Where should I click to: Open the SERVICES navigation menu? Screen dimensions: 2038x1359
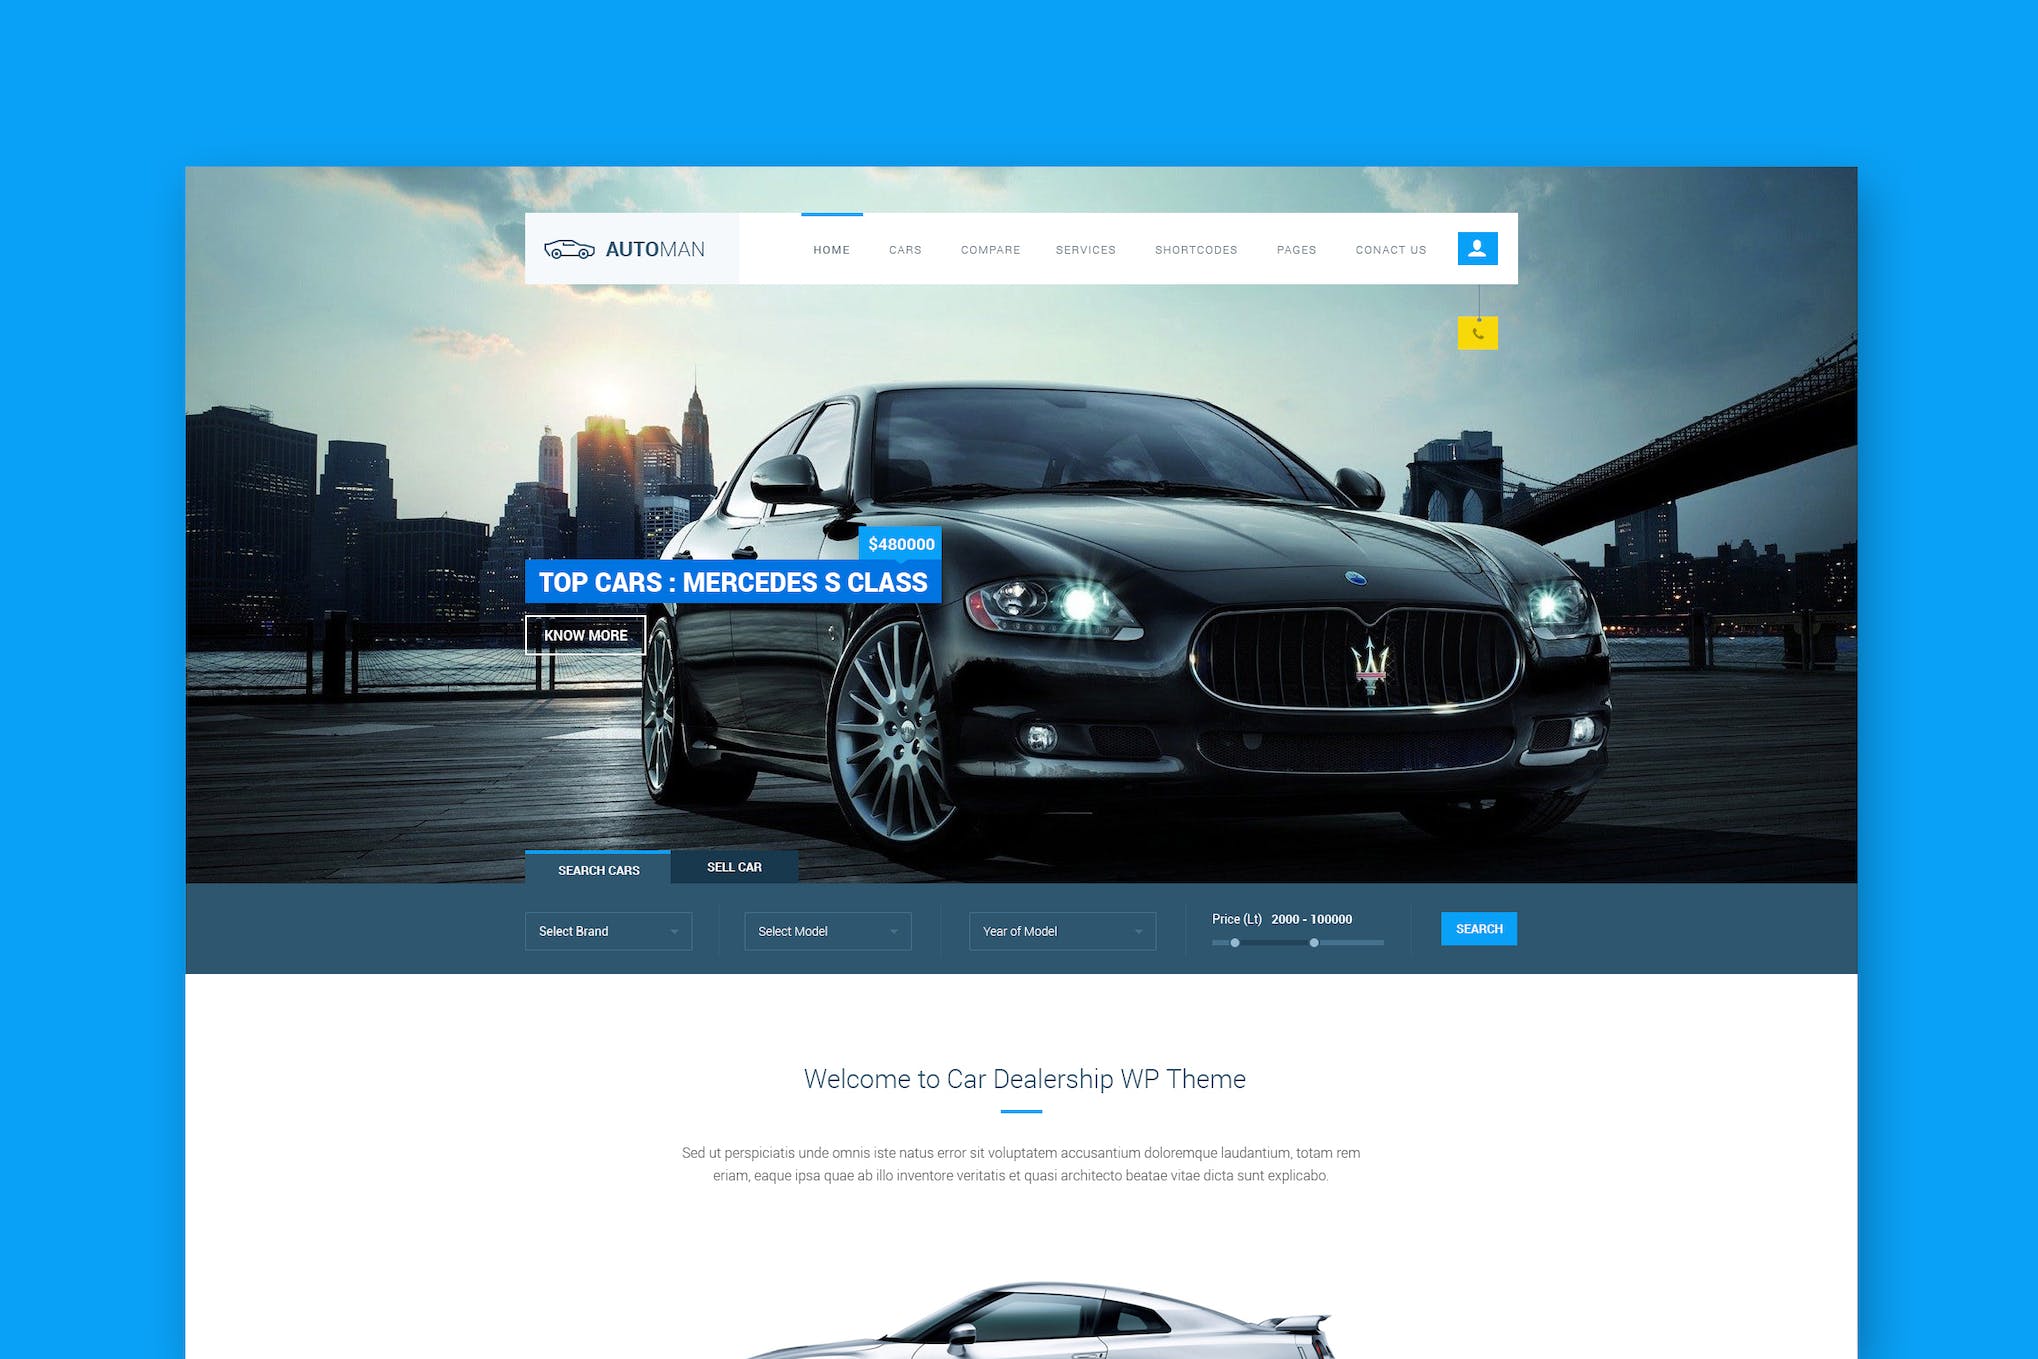[1086, 247]
